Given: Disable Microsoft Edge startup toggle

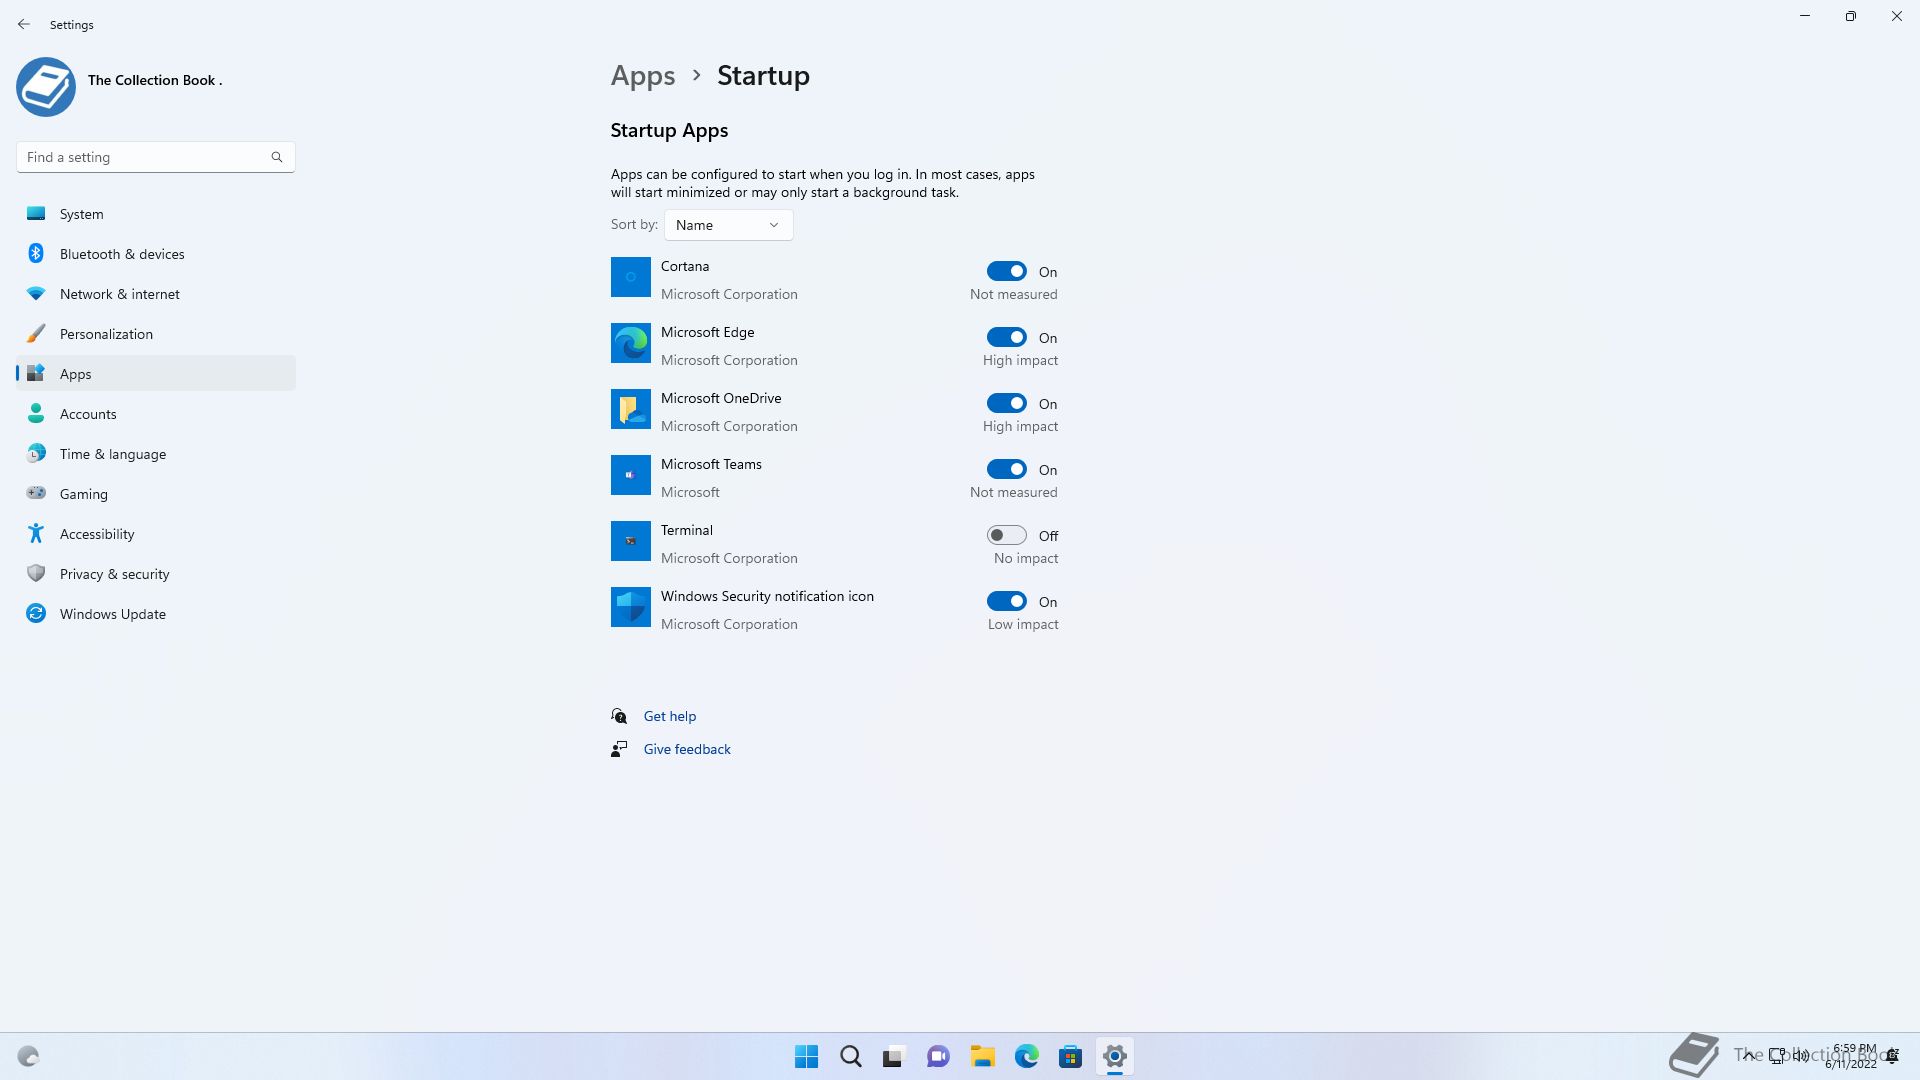Looking at the screenshot, I should click(x=1006, y=337).
